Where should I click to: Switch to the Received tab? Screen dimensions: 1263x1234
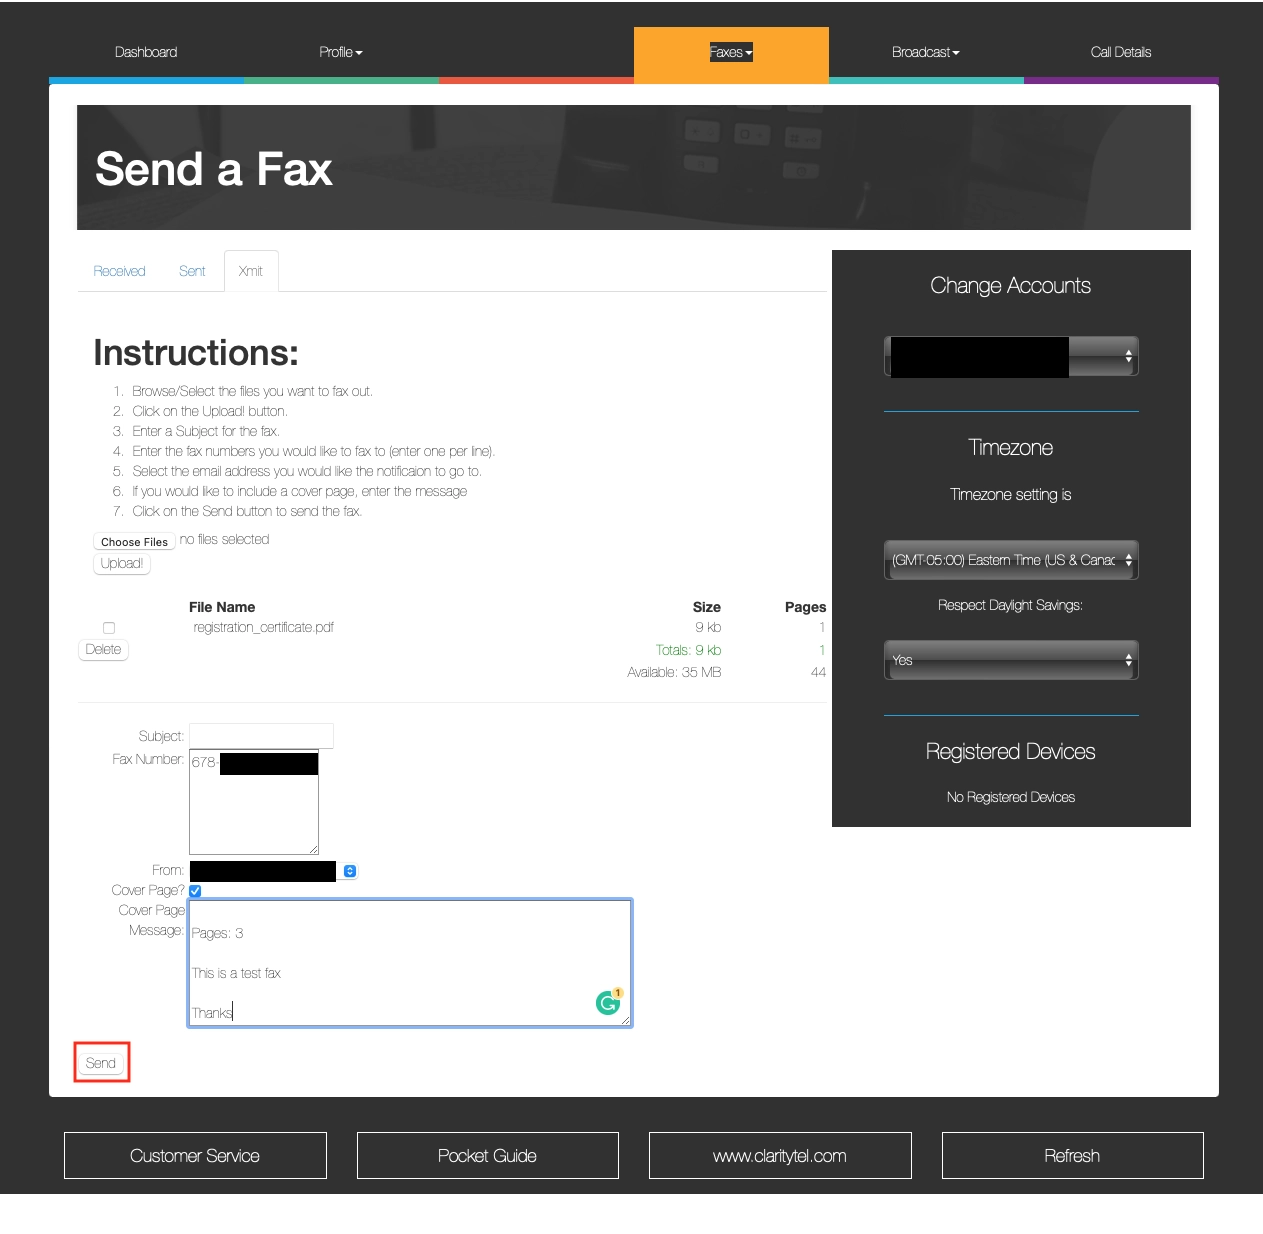[119, 271]
